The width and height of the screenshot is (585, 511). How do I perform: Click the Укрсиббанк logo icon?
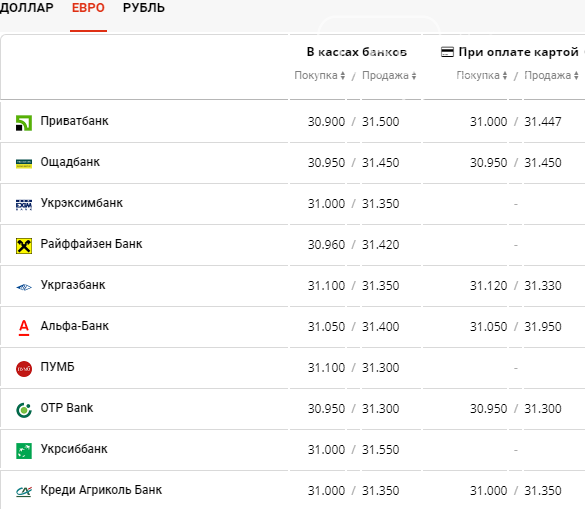24,451
